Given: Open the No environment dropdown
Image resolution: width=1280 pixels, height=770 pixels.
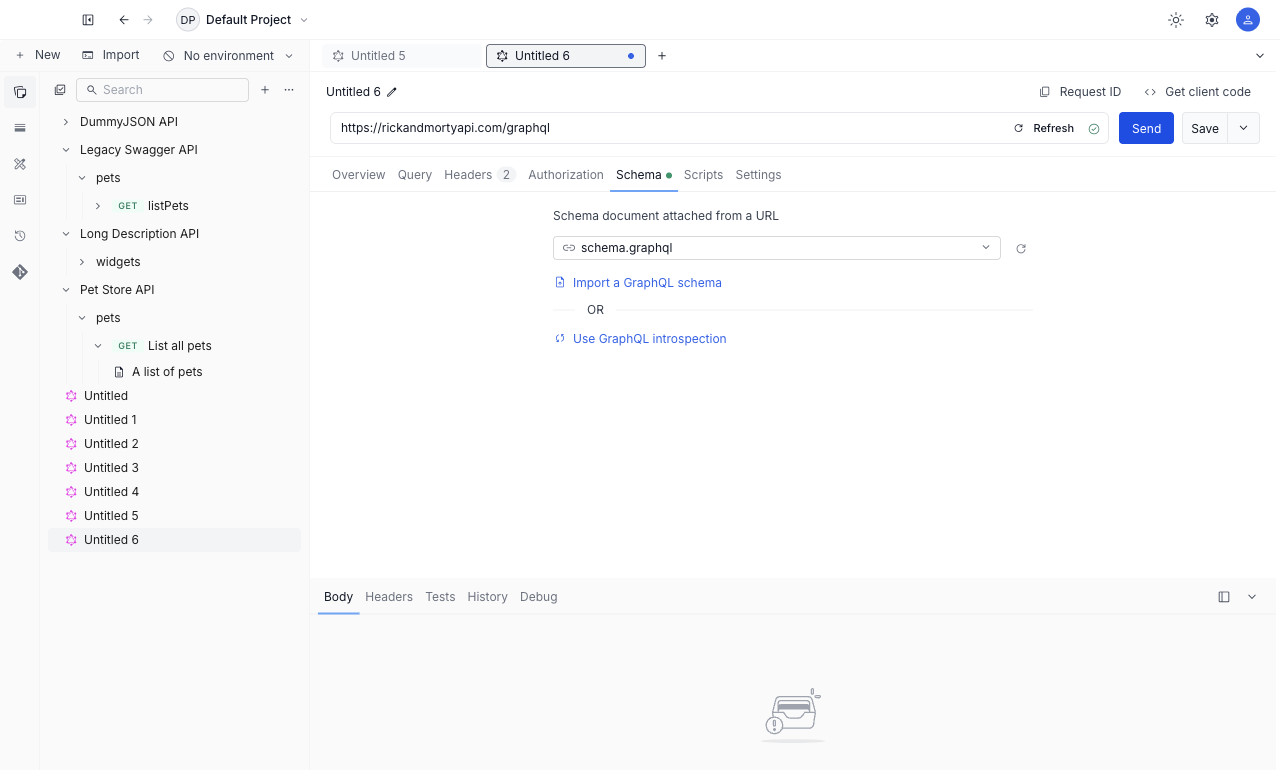Looking at the screenshot, I should 229,56.
